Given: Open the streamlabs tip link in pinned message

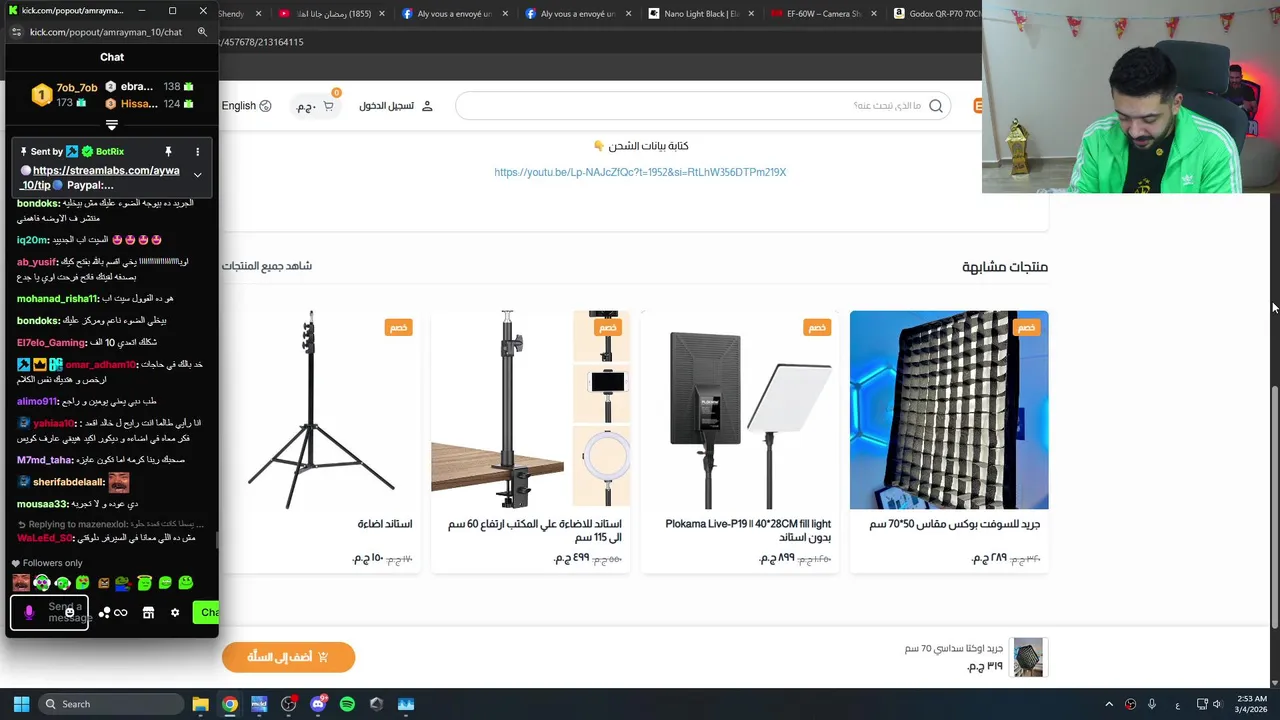Looking at the screenshot, I should point(100,177).
